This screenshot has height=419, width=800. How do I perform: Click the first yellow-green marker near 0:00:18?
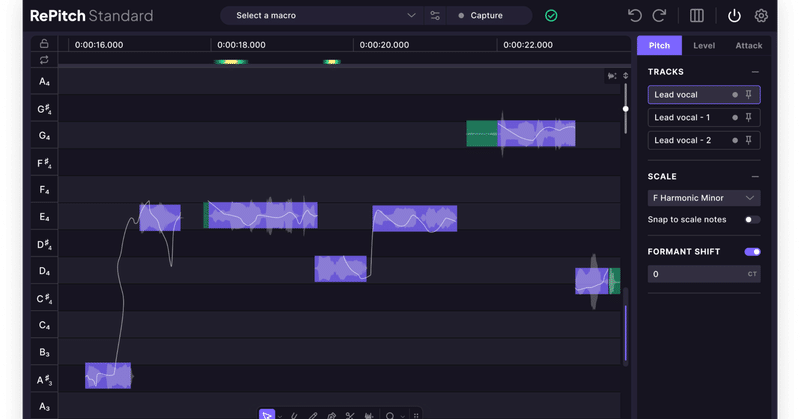click(231, 62)
